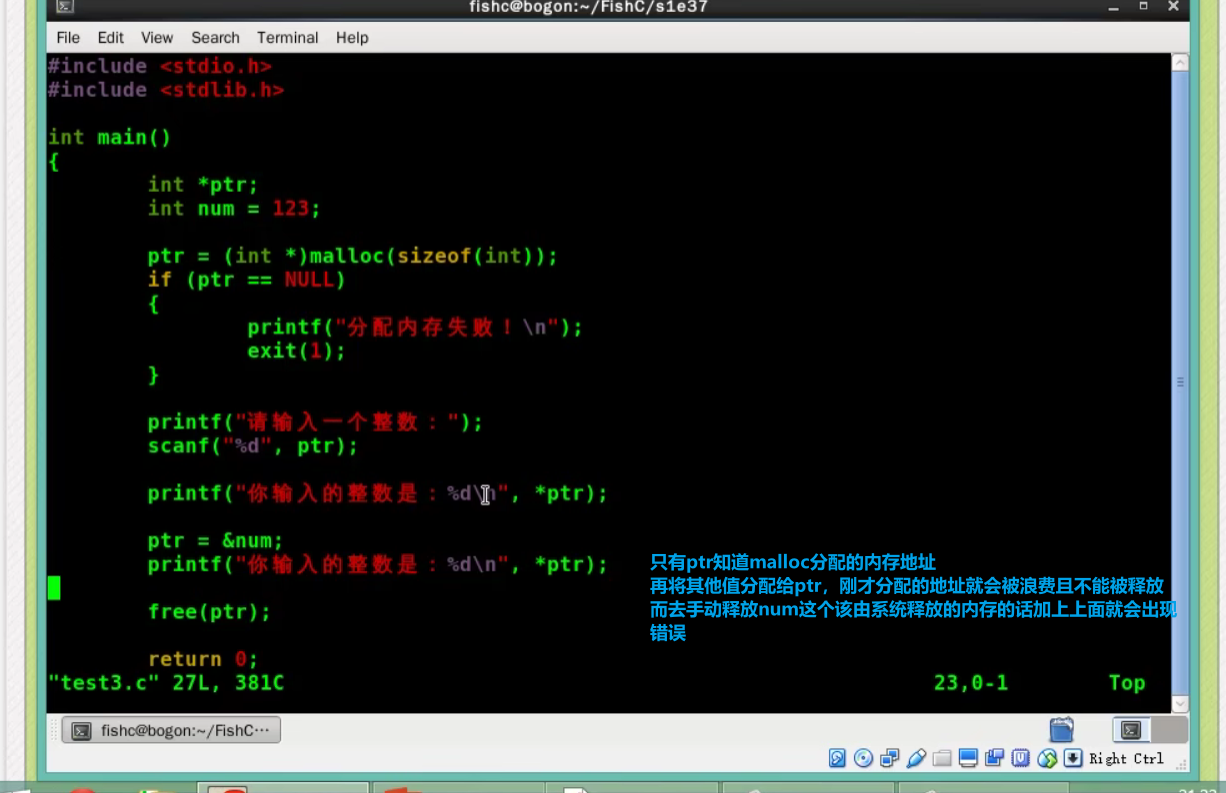Click the scrollbar up arrow of the terminal

1180,63
